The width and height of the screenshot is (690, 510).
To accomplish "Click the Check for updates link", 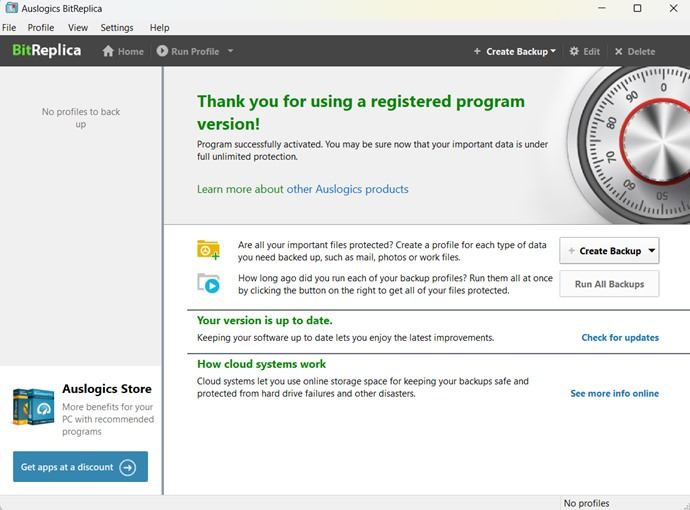I will (620, 338).
